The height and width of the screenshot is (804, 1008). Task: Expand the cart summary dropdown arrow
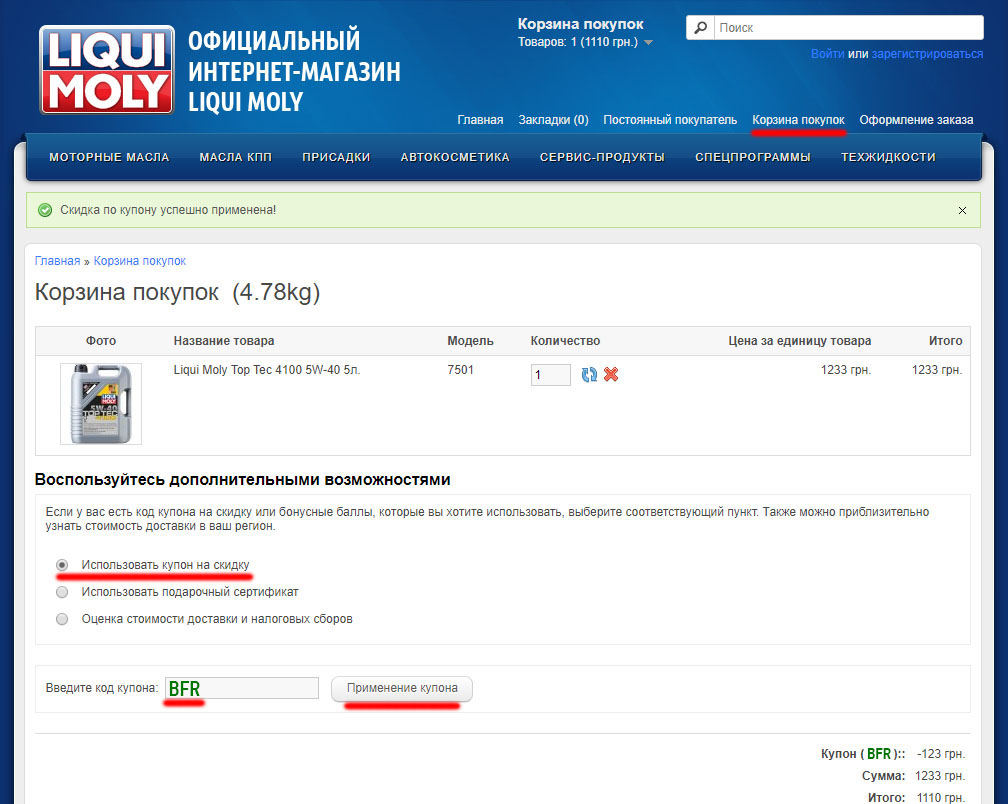(x=648, y=43)
